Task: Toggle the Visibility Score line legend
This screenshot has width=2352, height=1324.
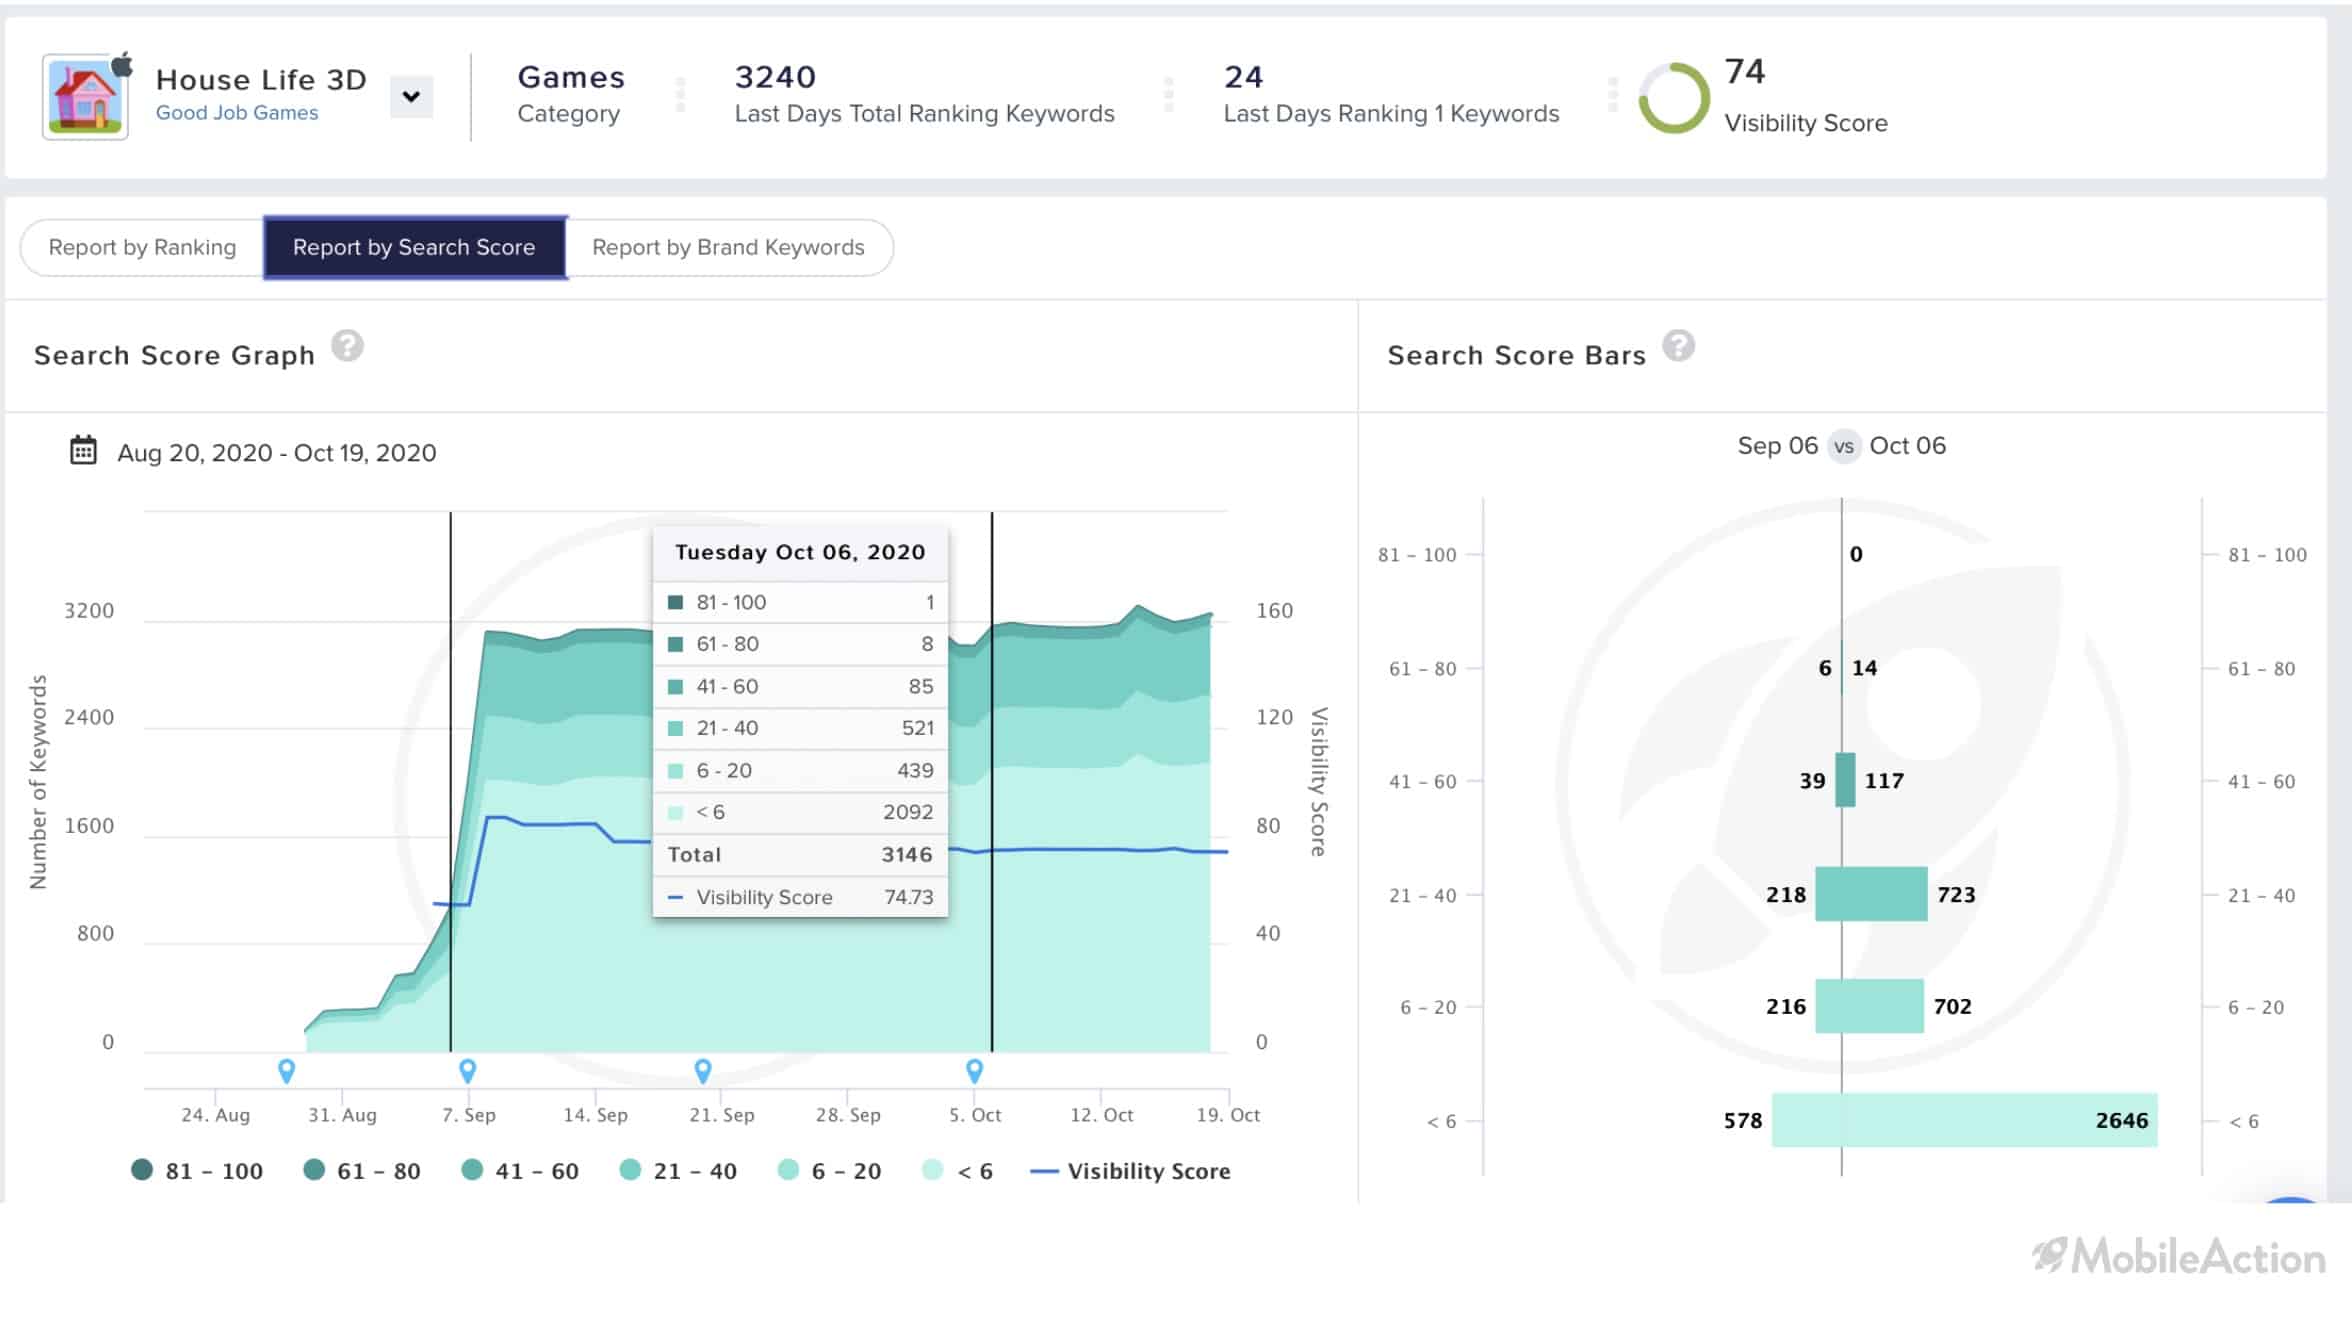Action: tap(1130, 1170)
